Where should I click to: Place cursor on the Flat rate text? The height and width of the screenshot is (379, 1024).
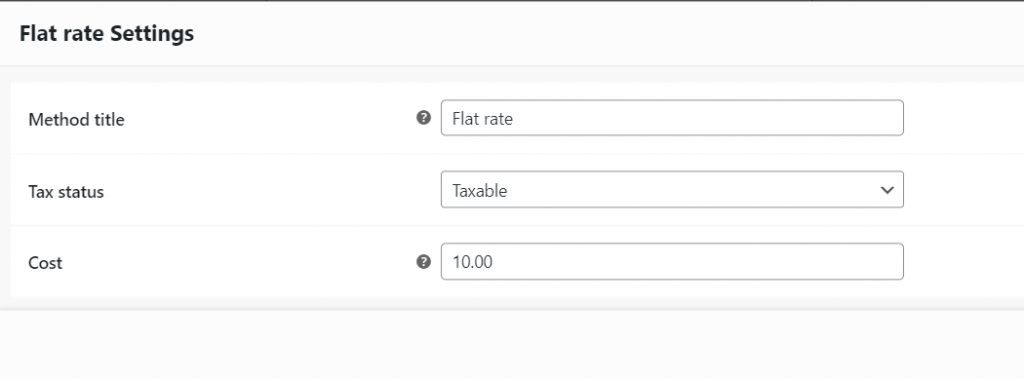(x=482, y=119)
